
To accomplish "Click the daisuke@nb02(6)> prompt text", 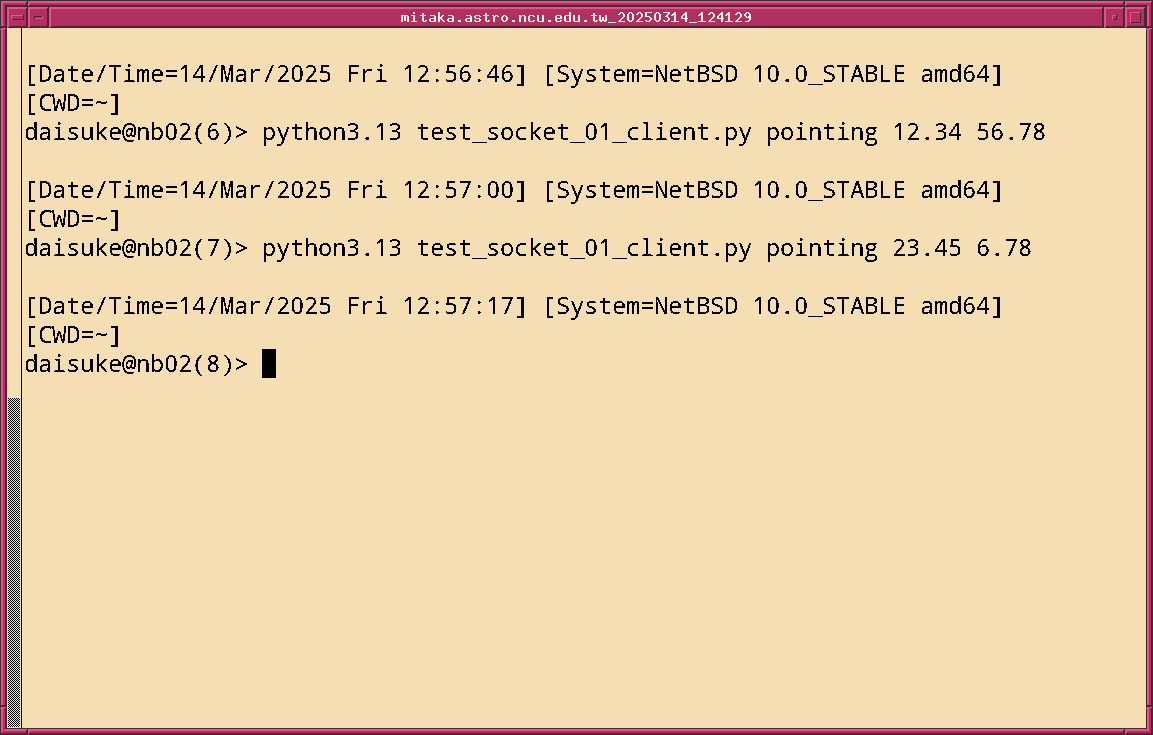I will click(x=137, y=132).
